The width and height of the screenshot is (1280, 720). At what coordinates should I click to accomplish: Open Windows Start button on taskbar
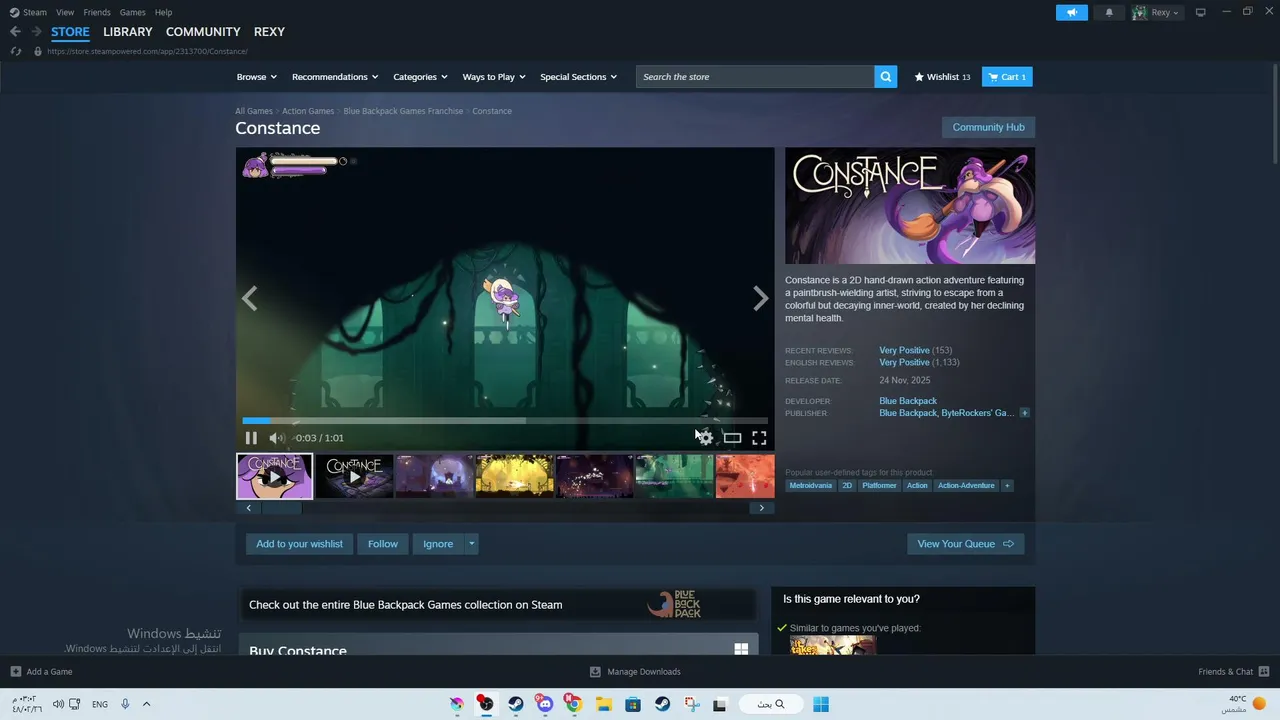[820, 704]
